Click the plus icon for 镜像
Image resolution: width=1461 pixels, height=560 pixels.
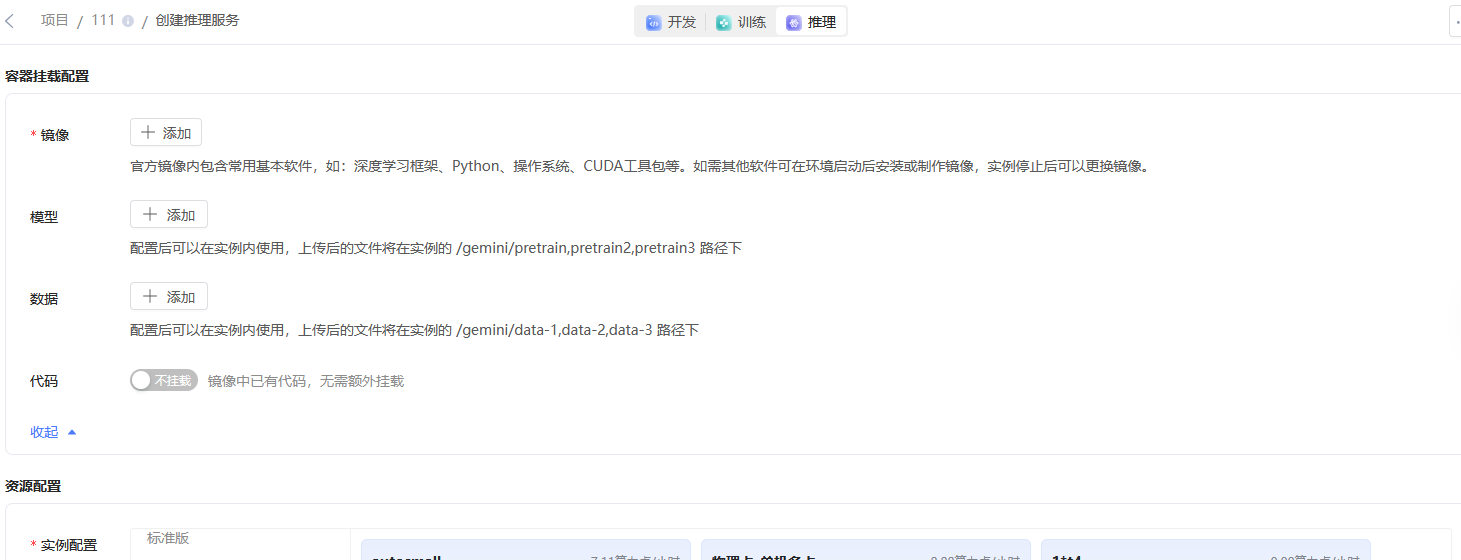click(x=148, y=132)
